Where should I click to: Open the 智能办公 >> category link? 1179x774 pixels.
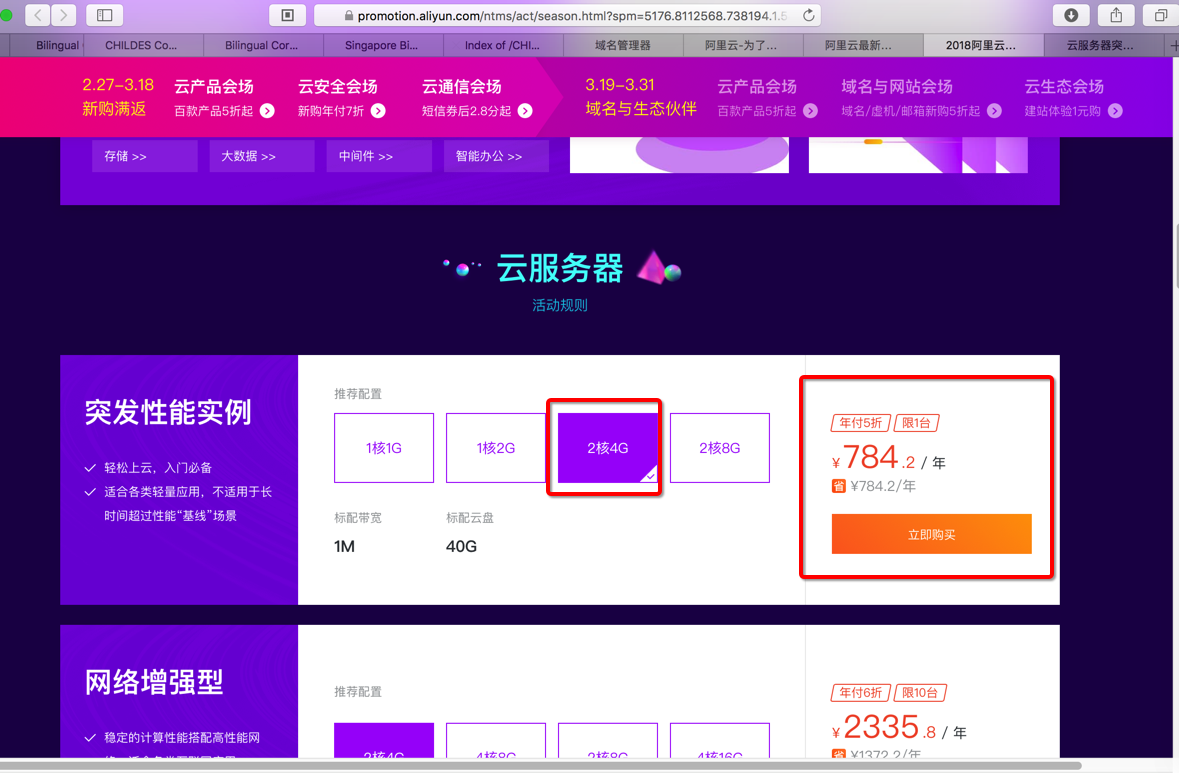tap(496, 156)
